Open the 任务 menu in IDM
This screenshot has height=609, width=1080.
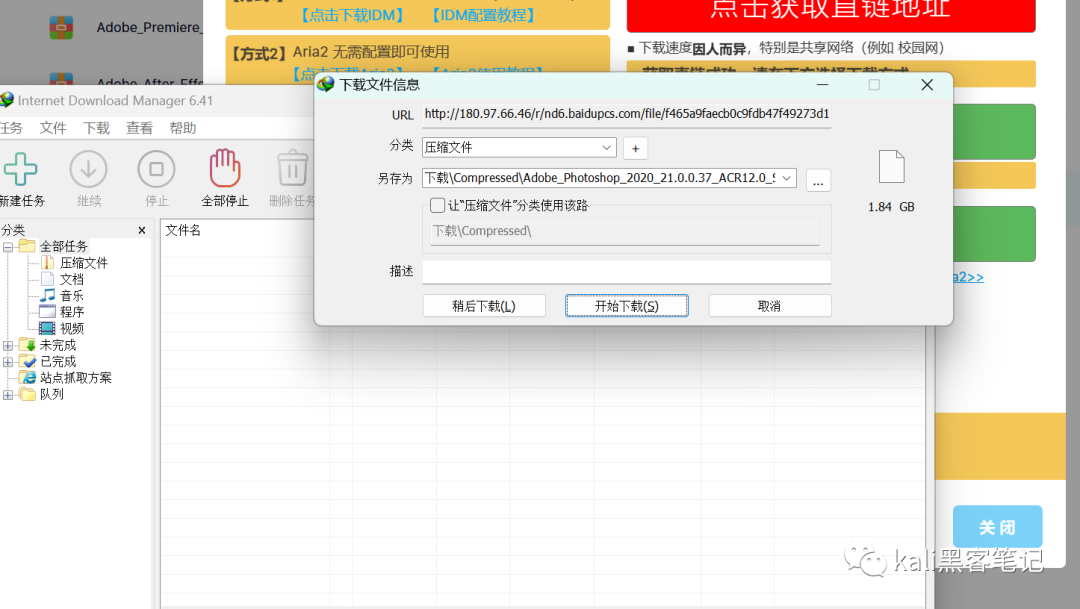coord(11,128)
